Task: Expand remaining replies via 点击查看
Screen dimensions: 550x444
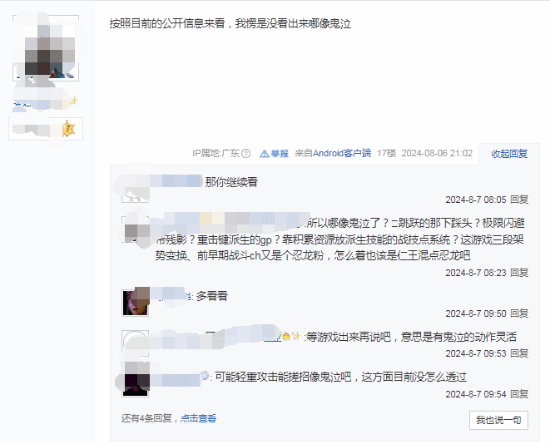Action: [199, 418]
